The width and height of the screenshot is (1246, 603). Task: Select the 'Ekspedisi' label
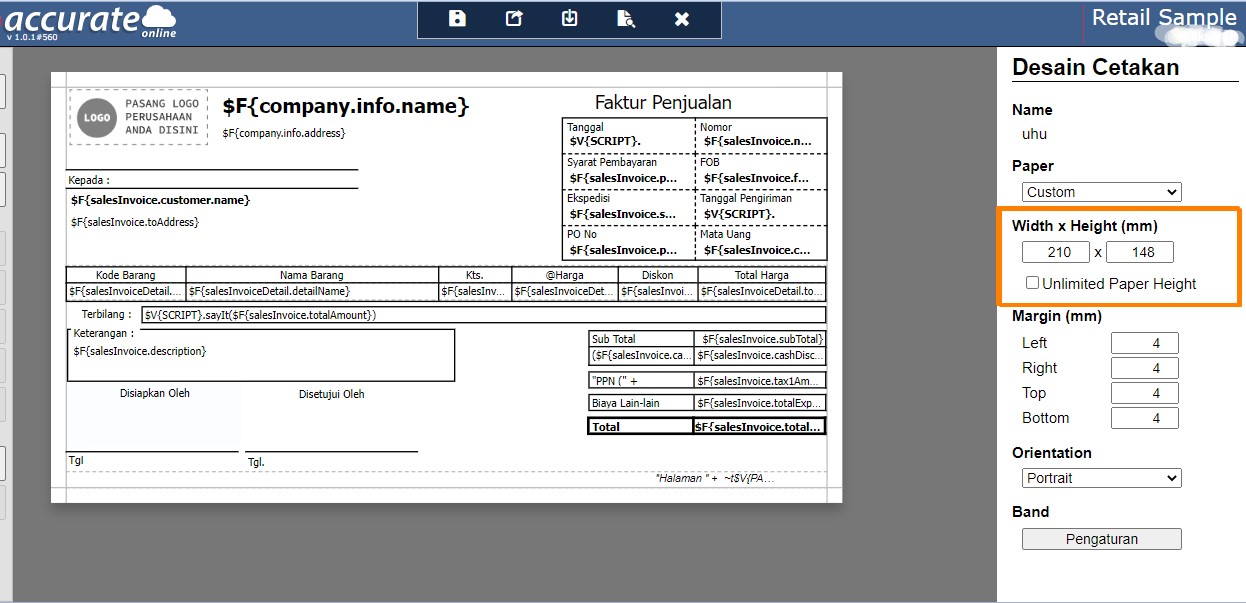(x=589, y=198)
